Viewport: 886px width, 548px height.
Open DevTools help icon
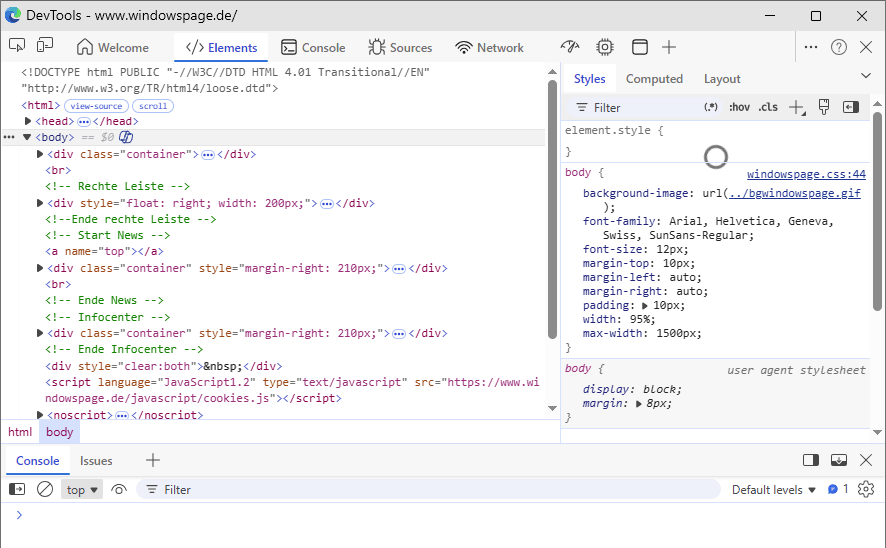coord(839,47)
